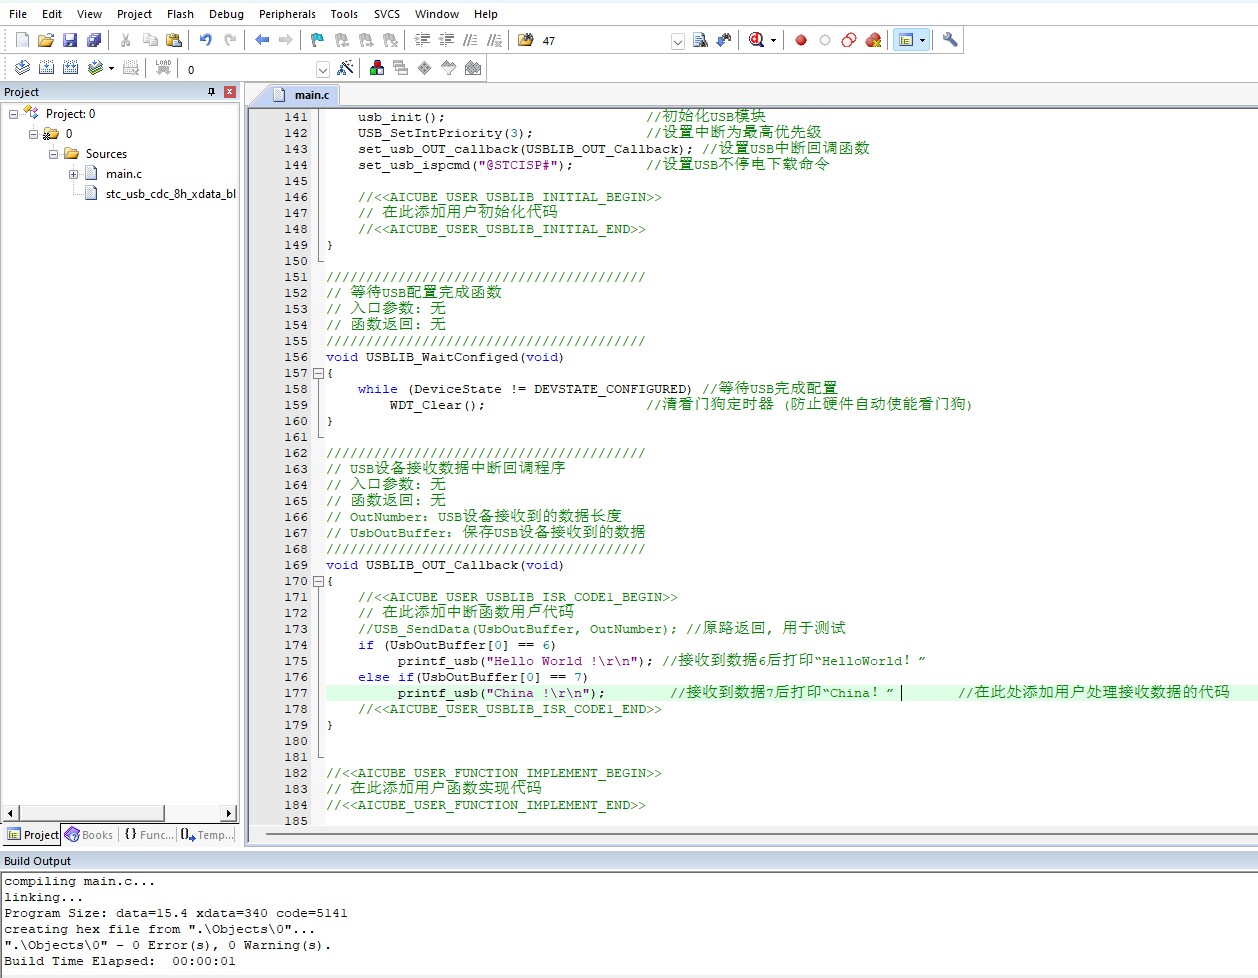Open Configuration via the wrench icon
Screen dimensions: 1258x978
click(950, 40)
